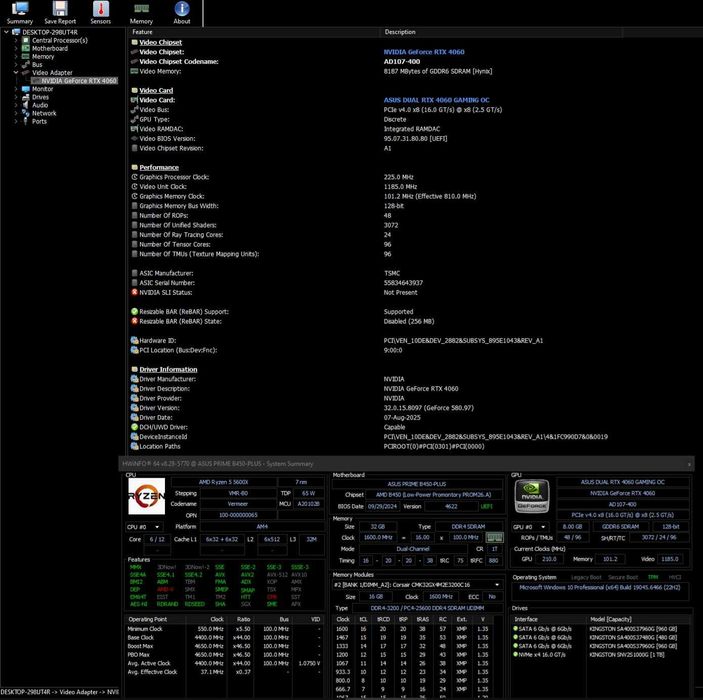This screenshot has width=703, height=700.
Task: Click the Memory toolbar icon
Action: tap(141, 13)
